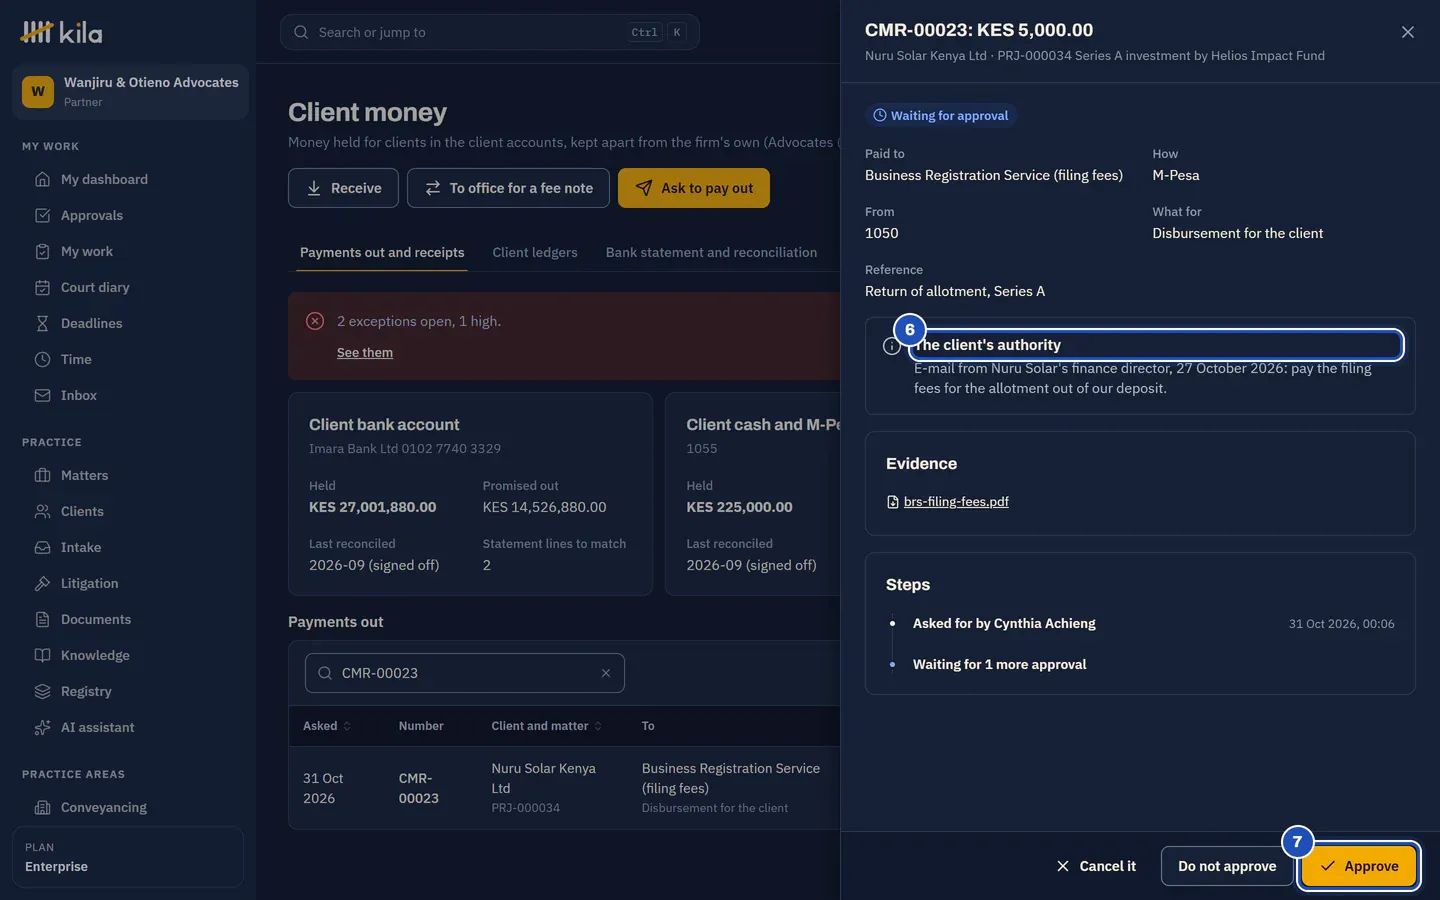Click Cancel it button
Image resolution: width=1440 pixels, height=900 pixels.
(1096, 866)
